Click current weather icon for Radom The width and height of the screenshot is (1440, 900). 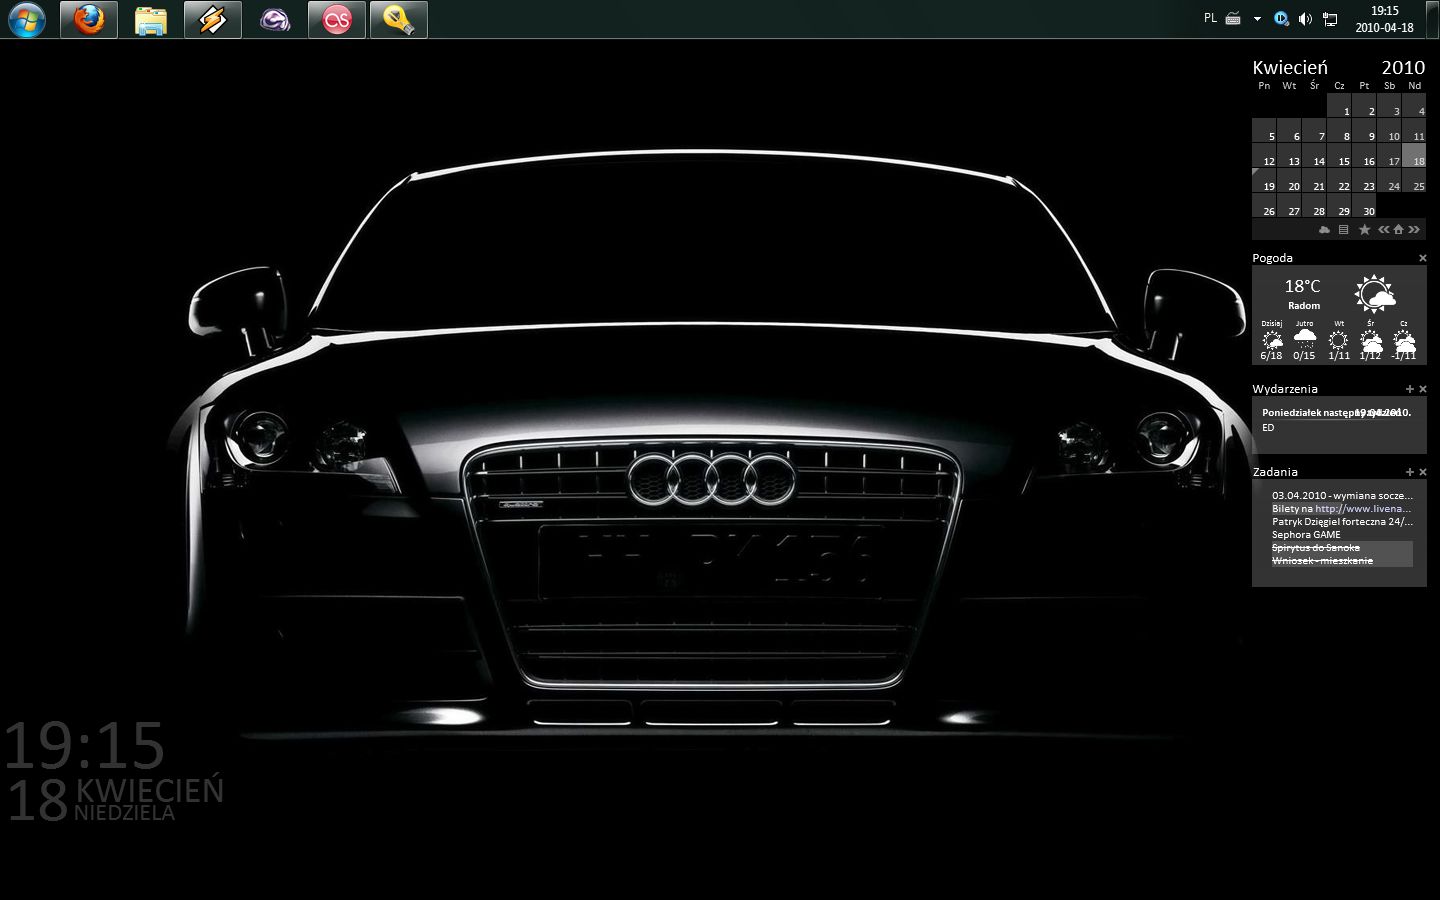(x=1375, y=294)
